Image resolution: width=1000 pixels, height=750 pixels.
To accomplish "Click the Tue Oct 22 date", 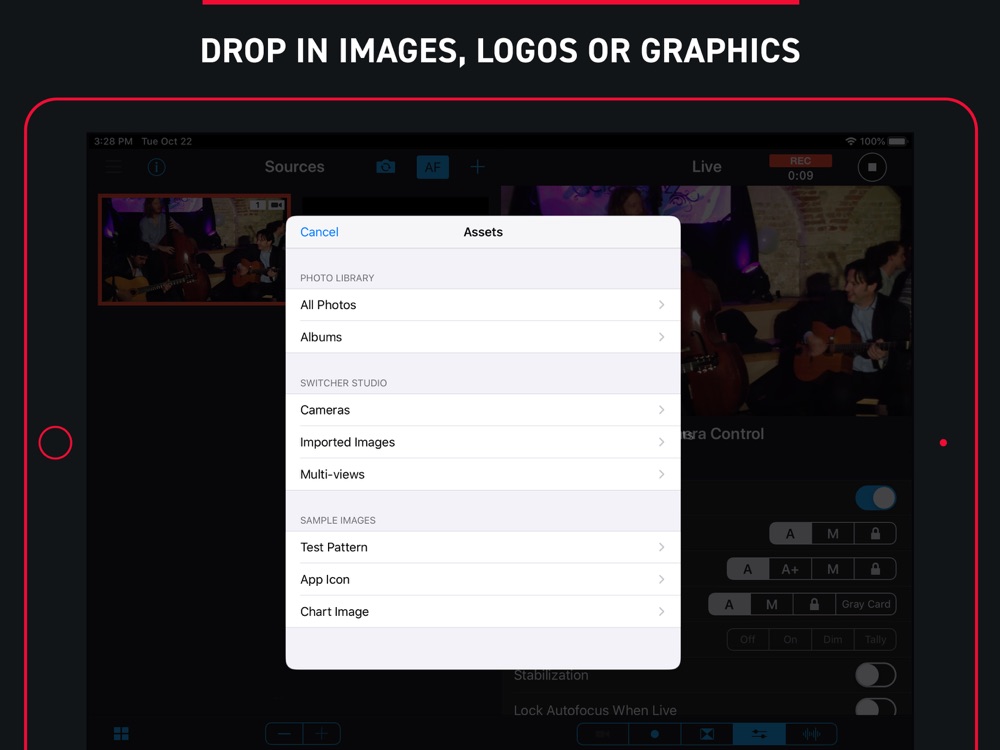I will pyautogui.click(x=166, y=142).
